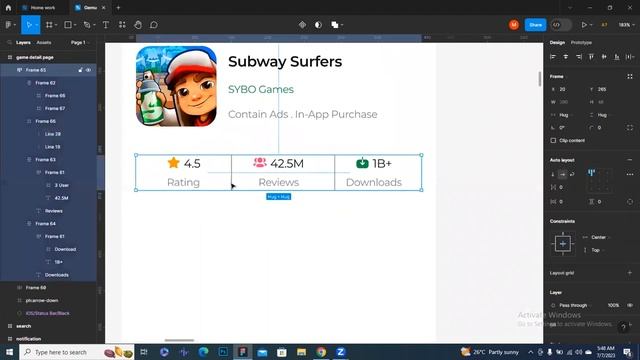
Task: Open the Resources tool
Action: tap(122, 25)
